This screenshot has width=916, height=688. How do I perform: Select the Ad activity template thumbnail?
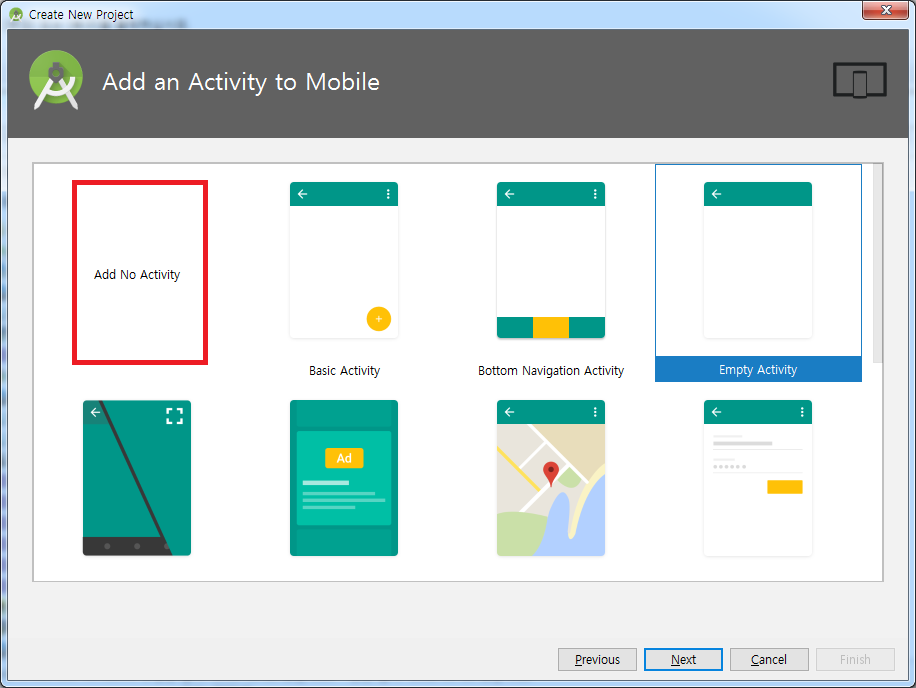coord(344,478)
